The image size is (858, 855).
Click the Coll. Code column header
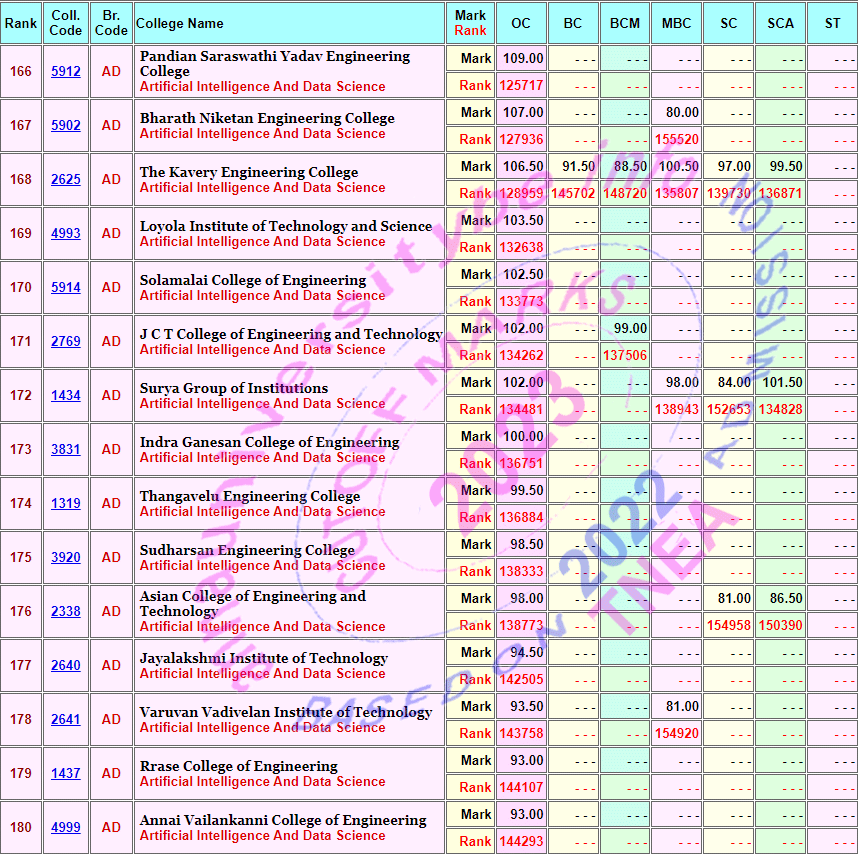click(x=66, y=23)
